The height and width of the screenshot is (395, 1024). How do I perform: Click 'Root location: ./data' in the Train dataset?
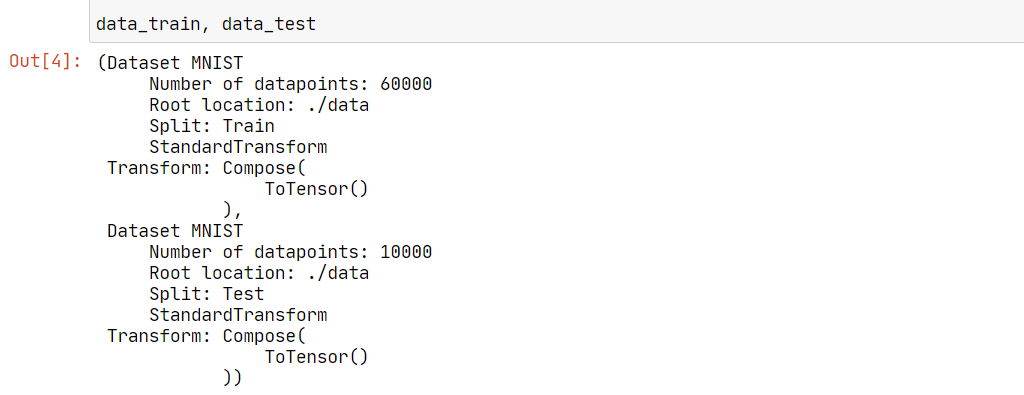pyautogui.click(x=259, y=105)
